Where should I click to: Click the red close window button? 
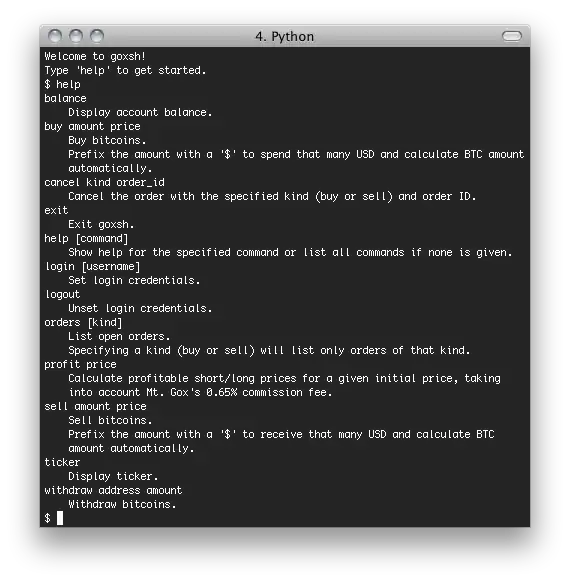coord(55,36)
